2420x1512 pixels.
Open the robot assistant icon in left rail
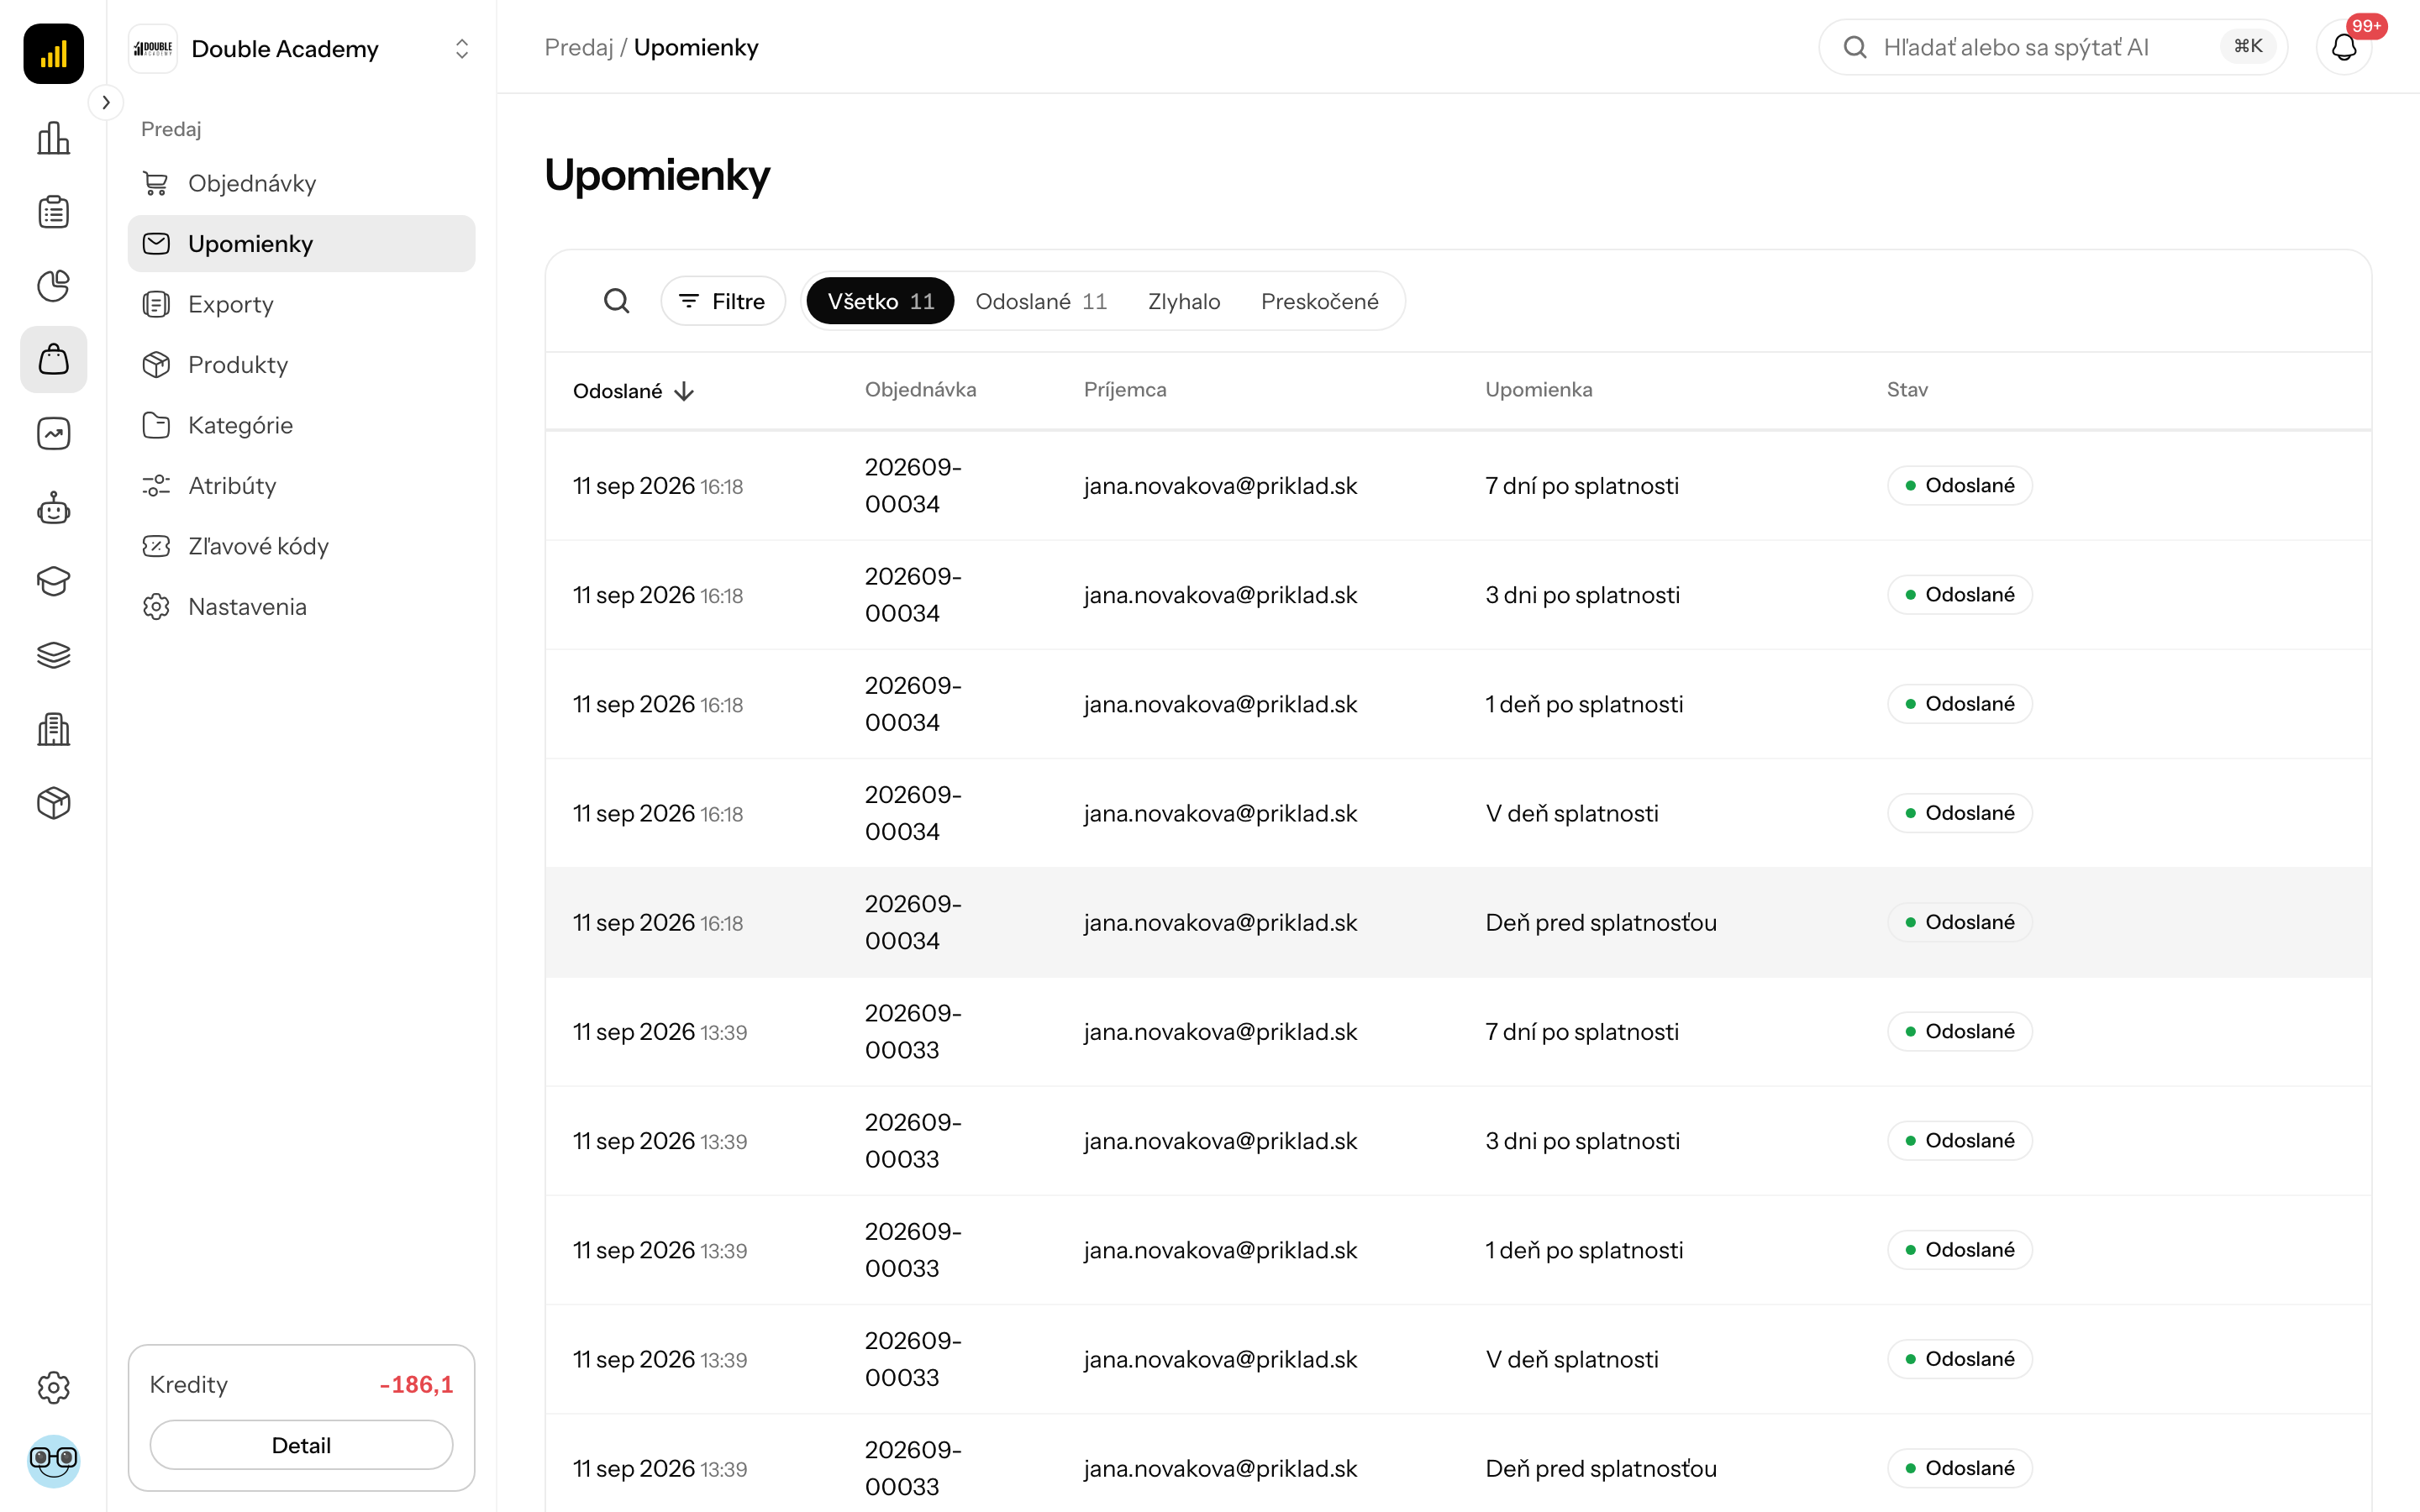(53, 508)
